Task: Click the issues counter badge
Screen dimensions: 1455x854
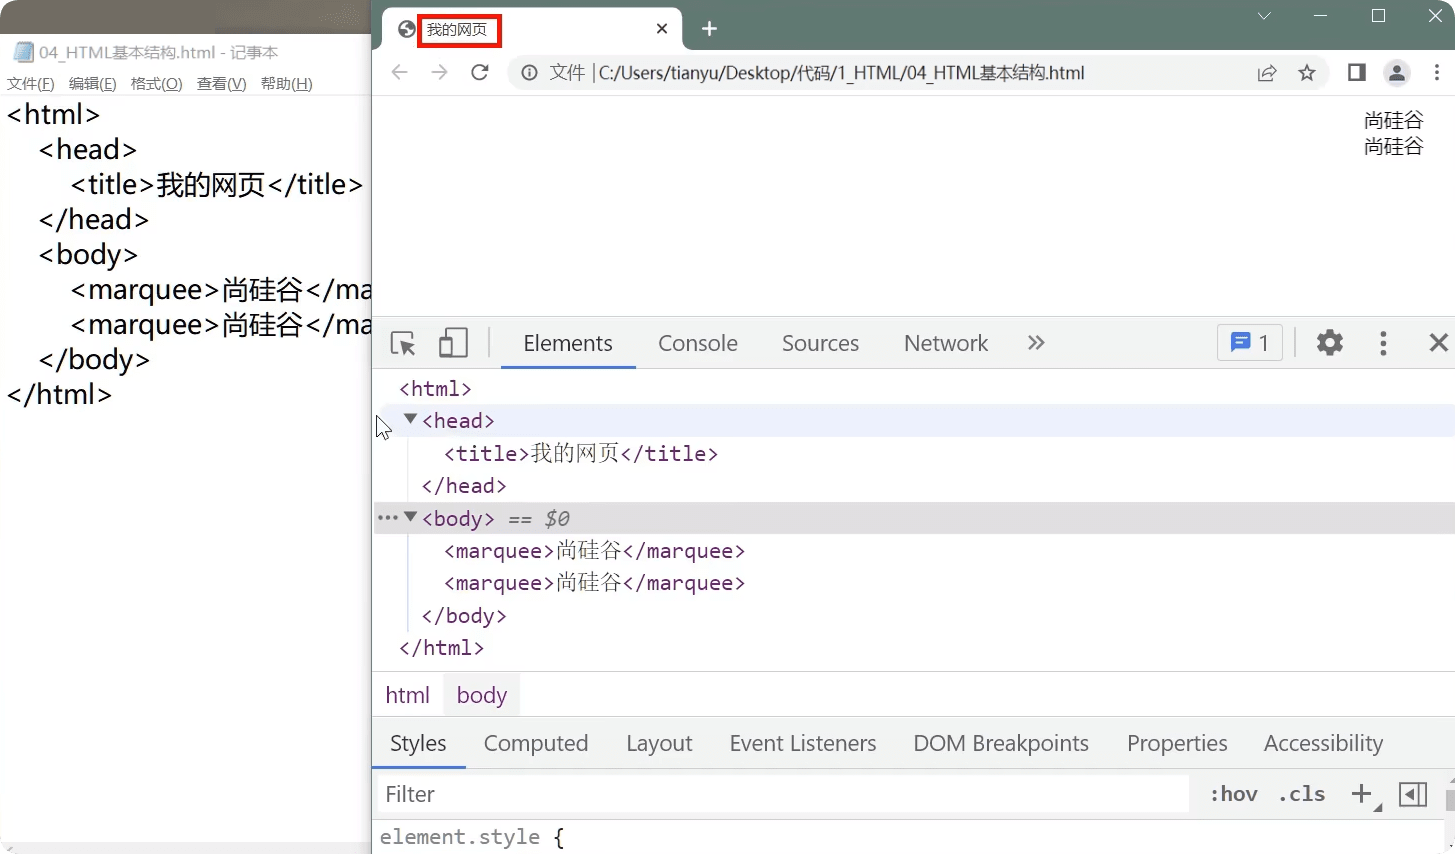Action: 1250,343
